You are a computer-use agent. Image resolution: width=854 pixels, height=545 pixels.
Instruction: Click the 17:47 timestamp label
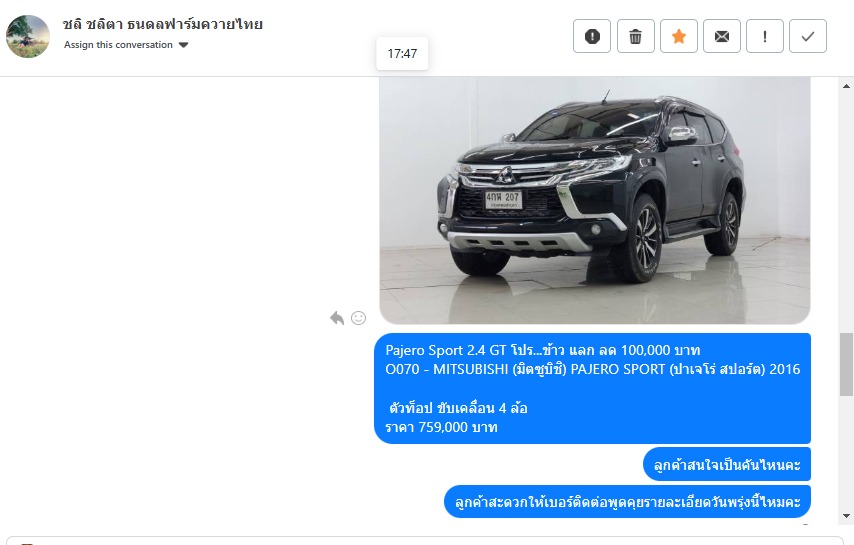click(x=402, y=53)
